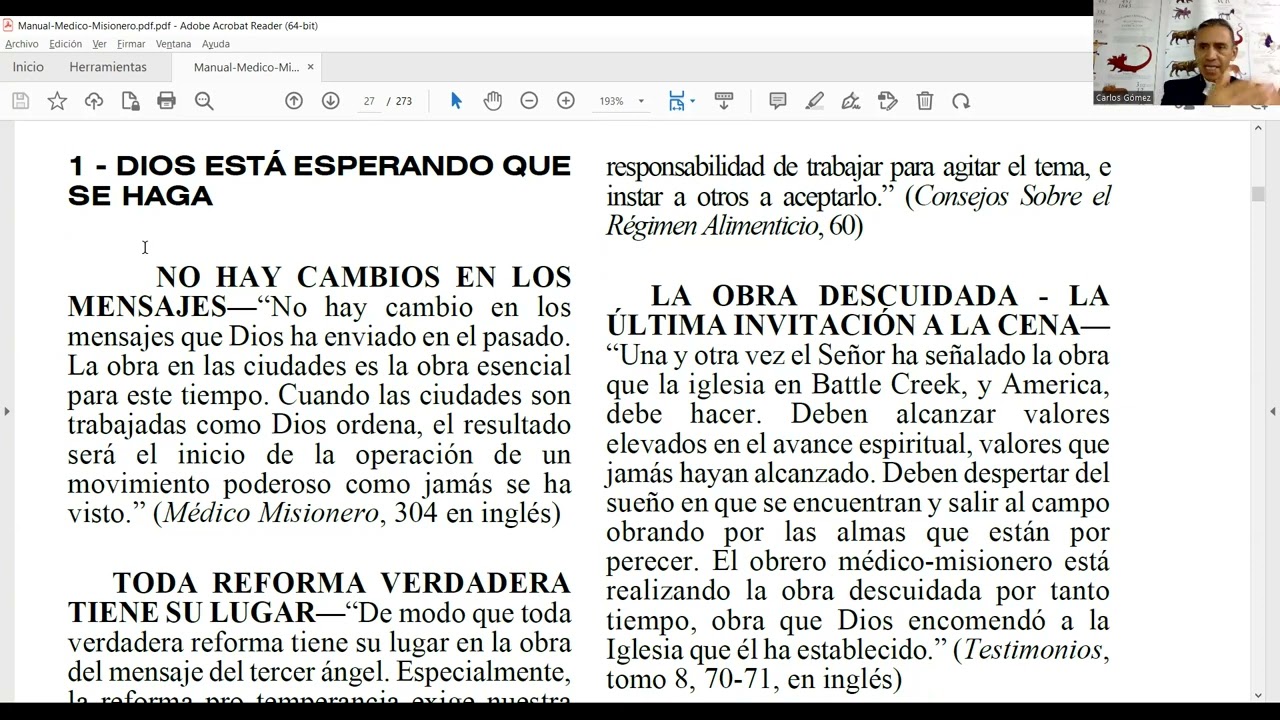Image resolution: width=1280 pixels, height=720 pixels.
Task: Click citation "Régimen Alimenticio"
Action: [712, 226]
